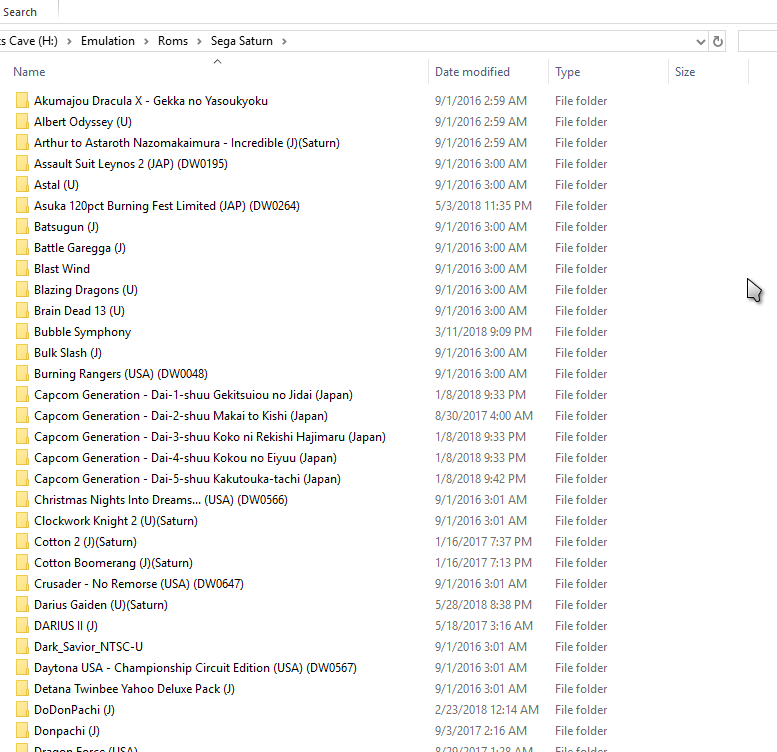This screenshot has width=777, height=752.
Task: Select the Capcom Generation Dai-3-shuu folder icon
Action: [x=22, y=436]
